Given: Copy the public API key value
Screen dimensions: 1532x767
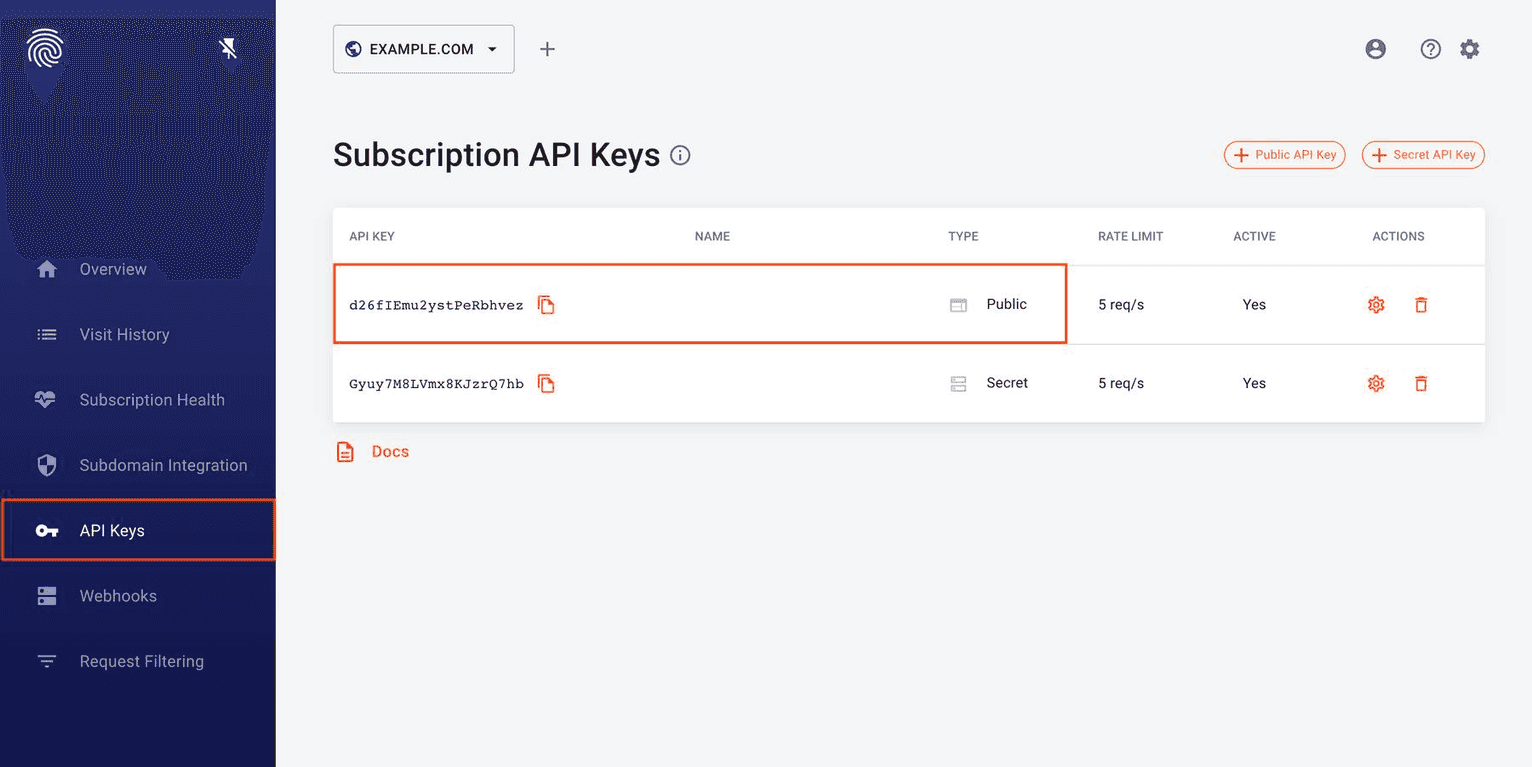Looking at the screenshot, I should pyautogui.click(x=546, y=305).
